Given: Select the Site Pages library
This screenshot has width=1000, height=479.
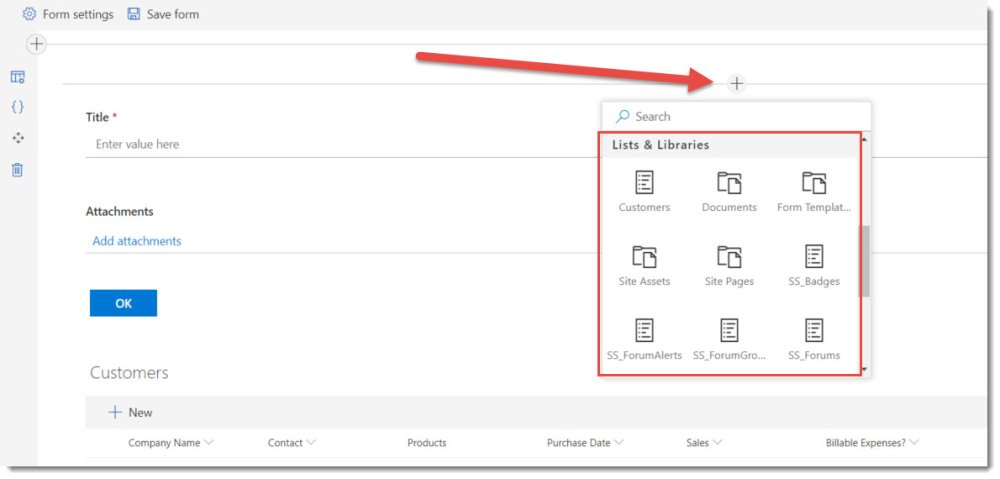Looking at the screenshot, I should 729,258.
